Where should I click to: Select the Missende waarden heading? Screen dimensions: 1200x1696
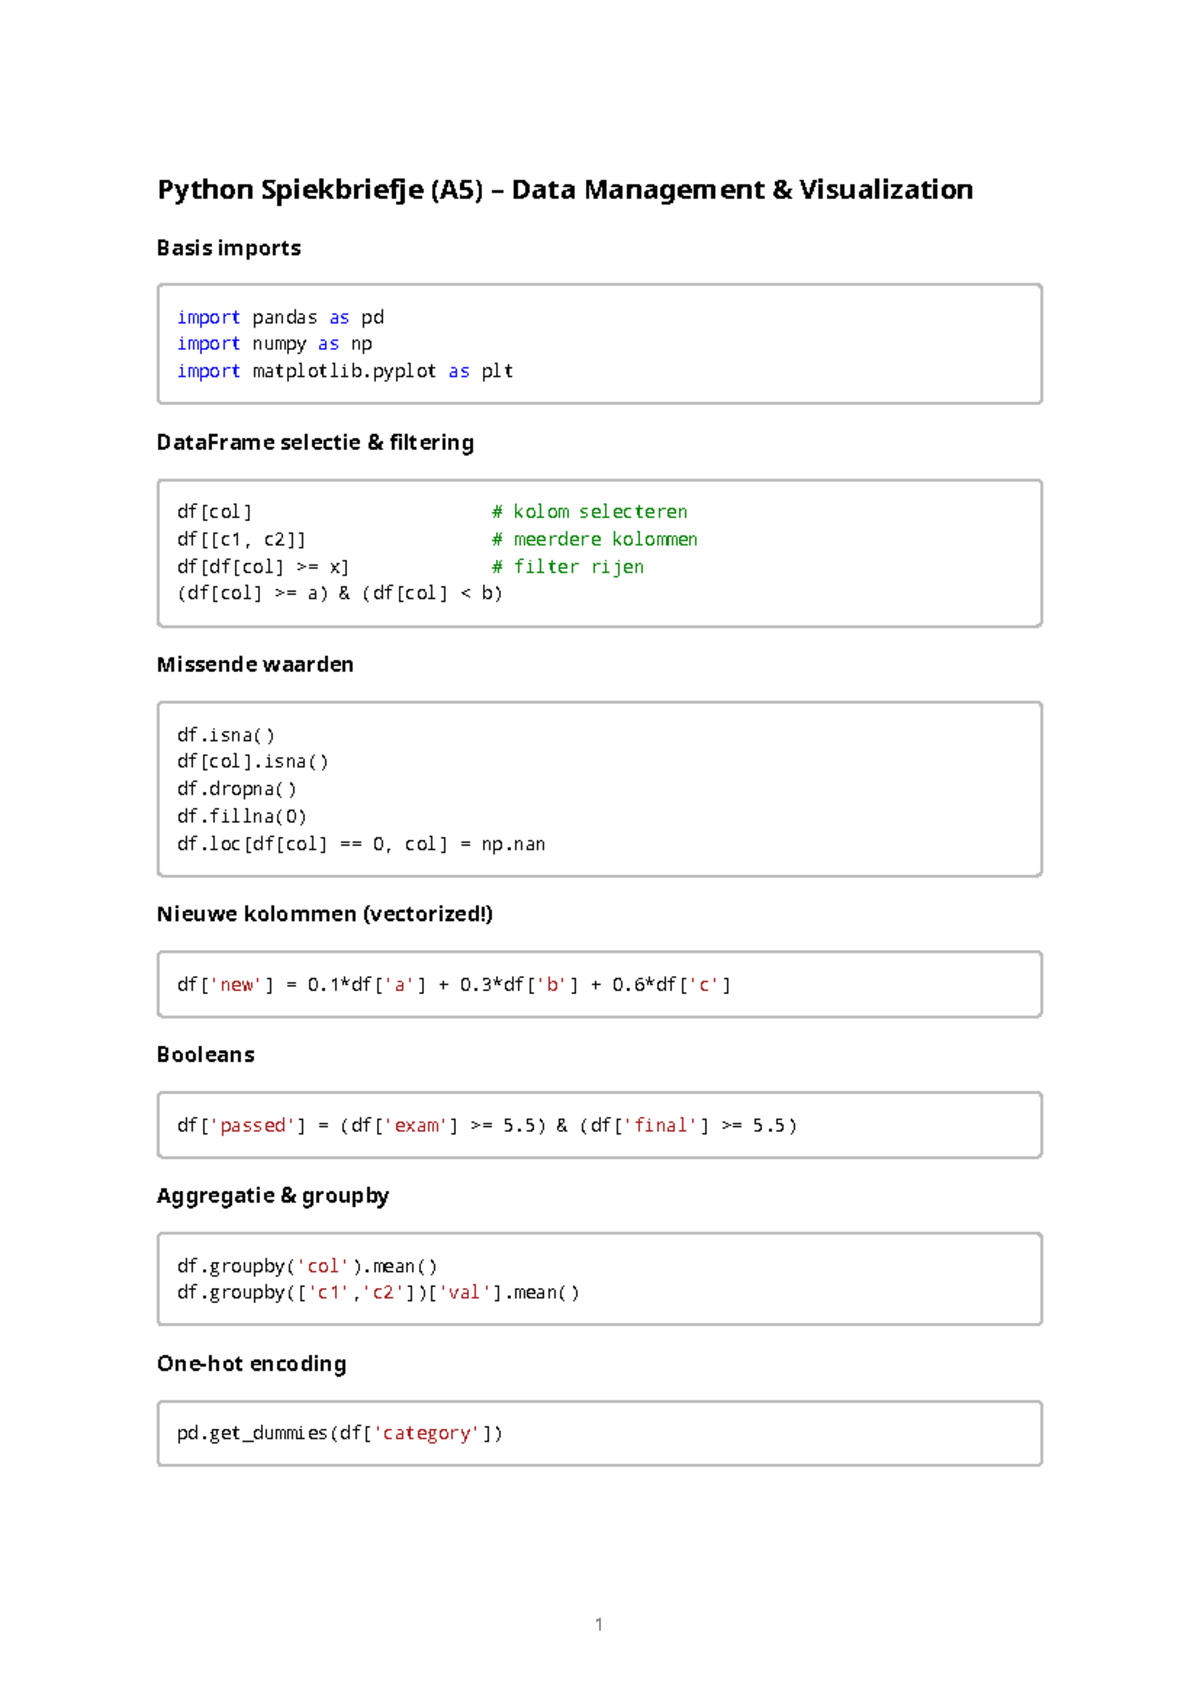click(x=255, y=664)
